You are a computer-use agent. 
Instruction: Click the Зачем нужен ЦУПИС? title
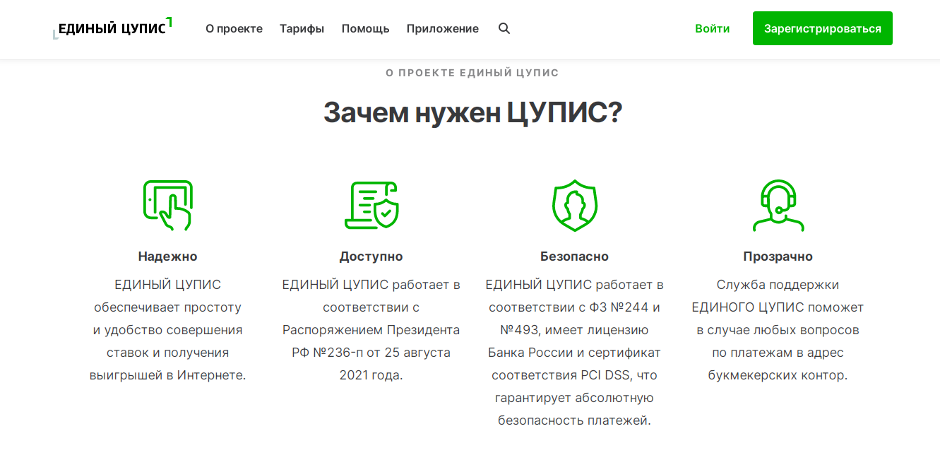472,112
